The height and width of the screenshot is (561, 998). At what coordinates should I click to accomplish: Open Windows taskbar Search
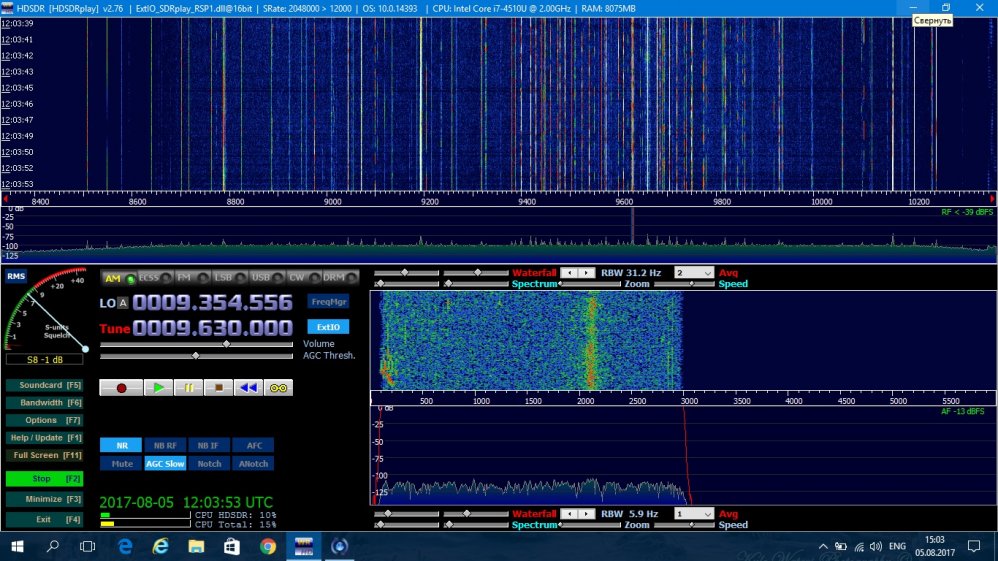click(52, 546)
